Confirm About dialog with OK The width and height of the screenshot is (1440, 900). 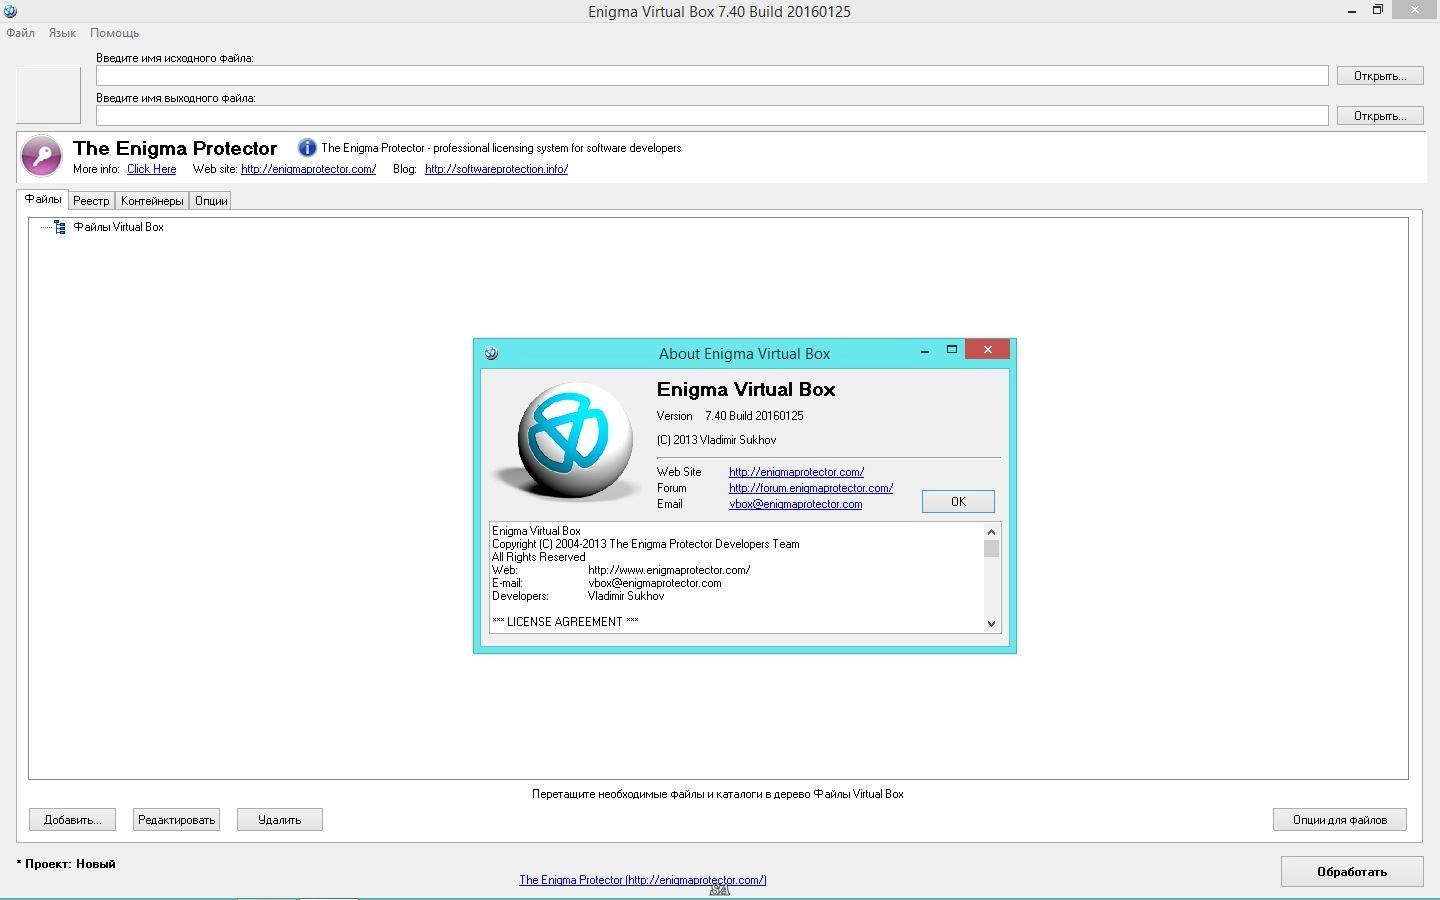[958, 502]
